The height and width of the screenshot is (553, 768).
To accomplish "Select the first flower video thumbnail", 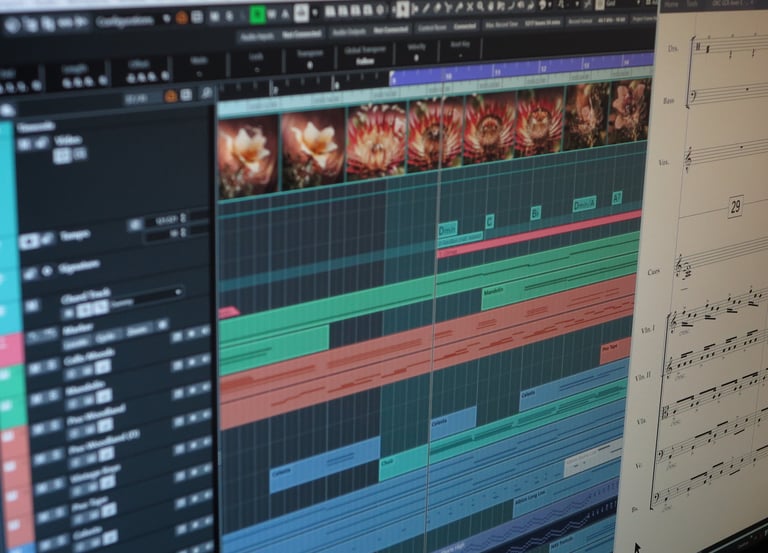I will pyautogui.click(x=247, y=157).
